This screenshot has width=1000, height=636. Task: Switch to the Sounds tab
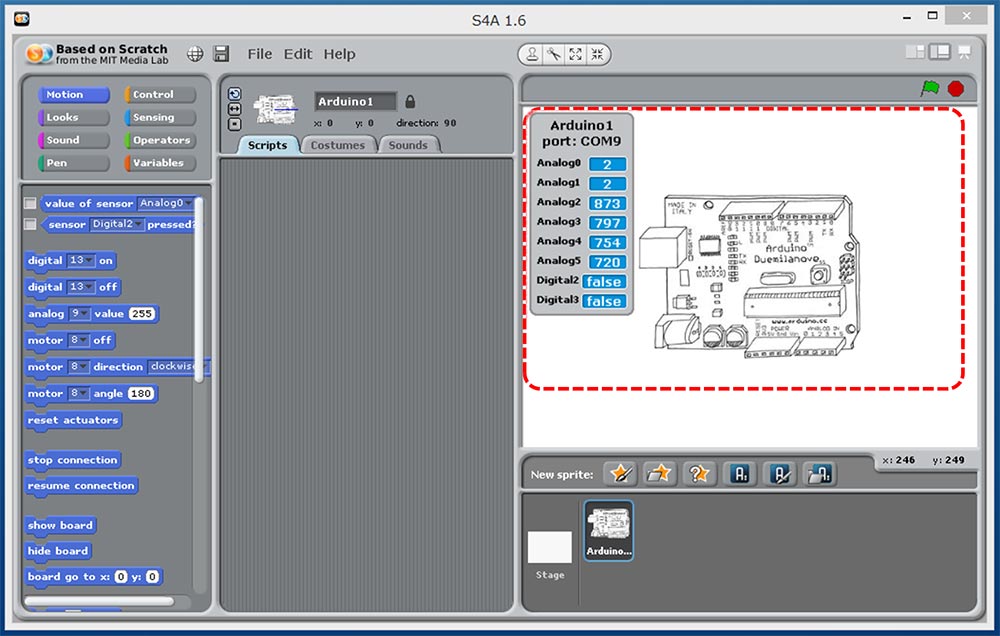click(x=408, y=145)
